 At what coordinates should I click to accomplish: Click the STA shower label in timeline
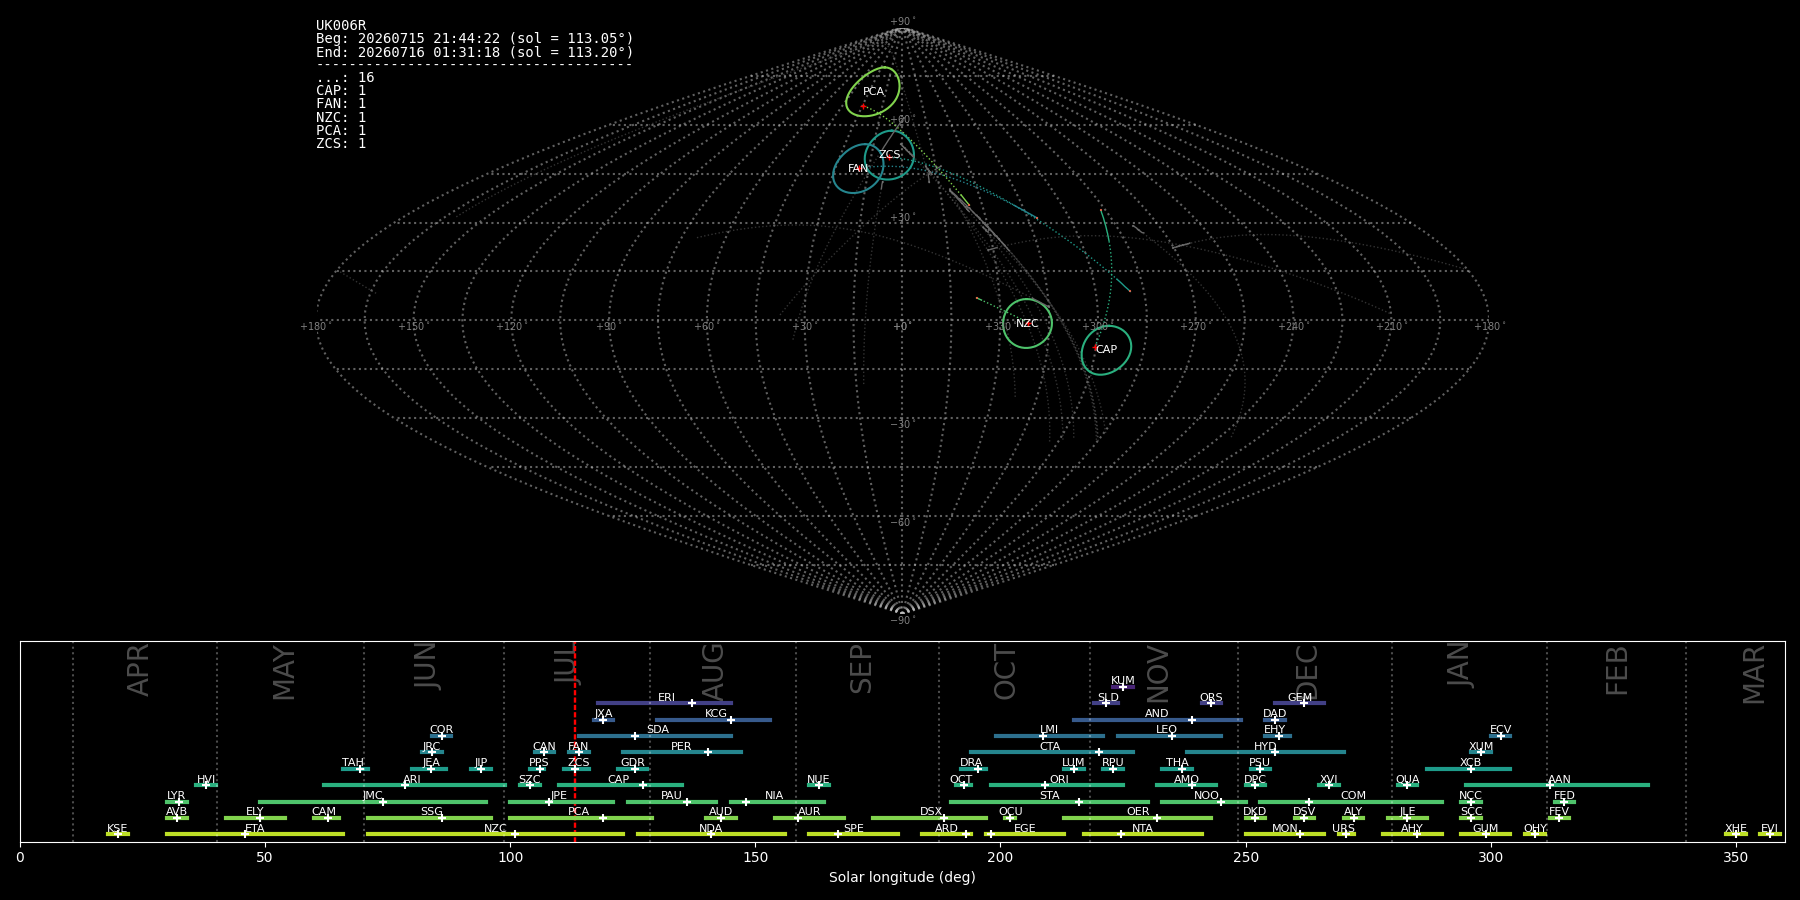coord(1049,796)
